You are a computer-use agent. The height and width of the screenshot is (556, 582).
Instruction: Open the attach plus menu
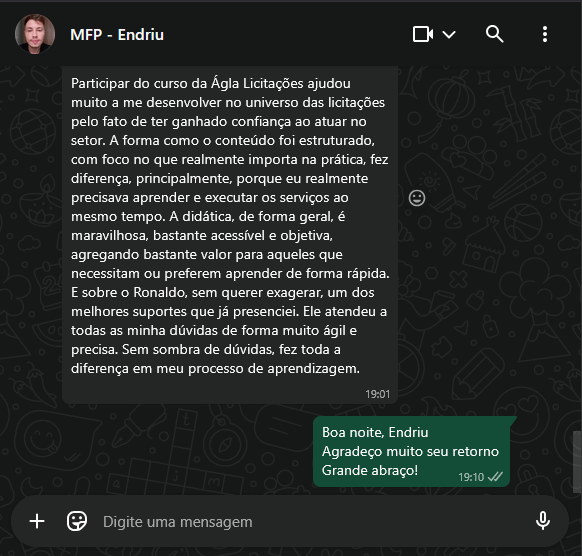[37, 521]
